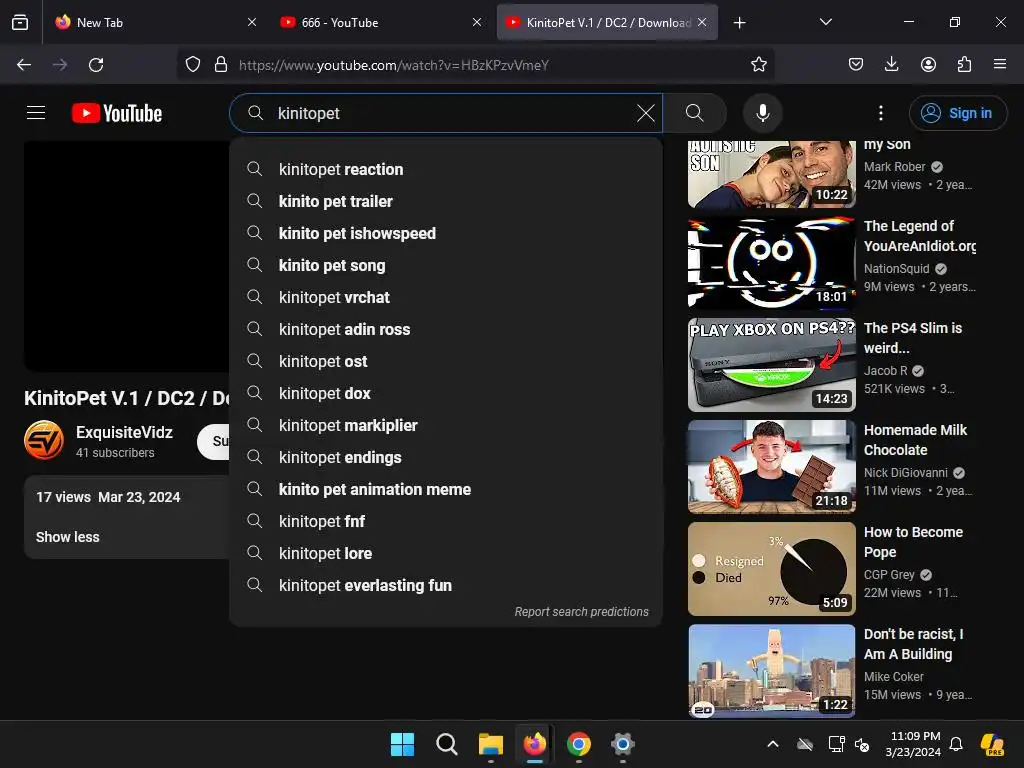Choose the kinitopet dox suggestion
This screenshot has height=768, width=1024.
446,393
